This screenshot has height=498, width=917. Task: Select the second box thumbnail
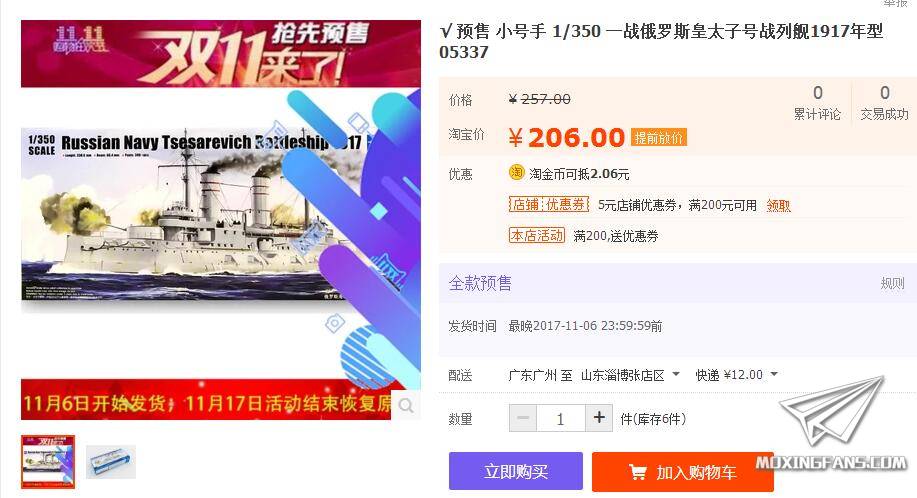(111, 462)
